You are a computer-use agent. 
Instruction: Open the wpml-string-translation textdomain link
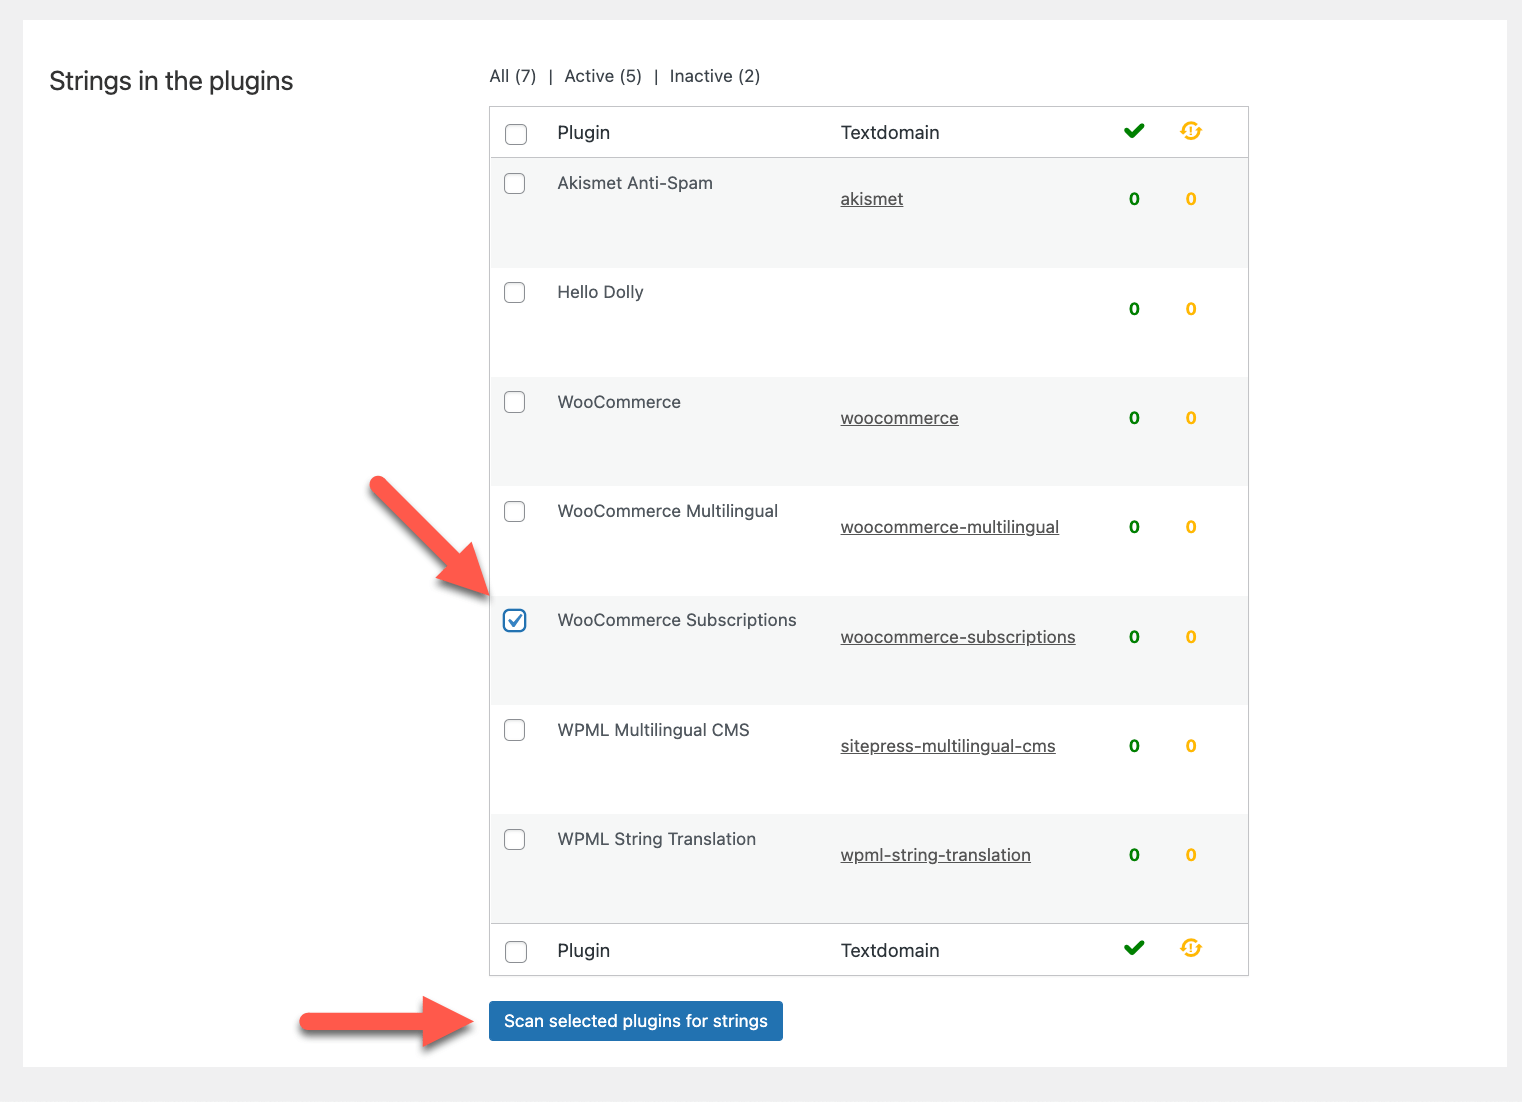[936, 855]
